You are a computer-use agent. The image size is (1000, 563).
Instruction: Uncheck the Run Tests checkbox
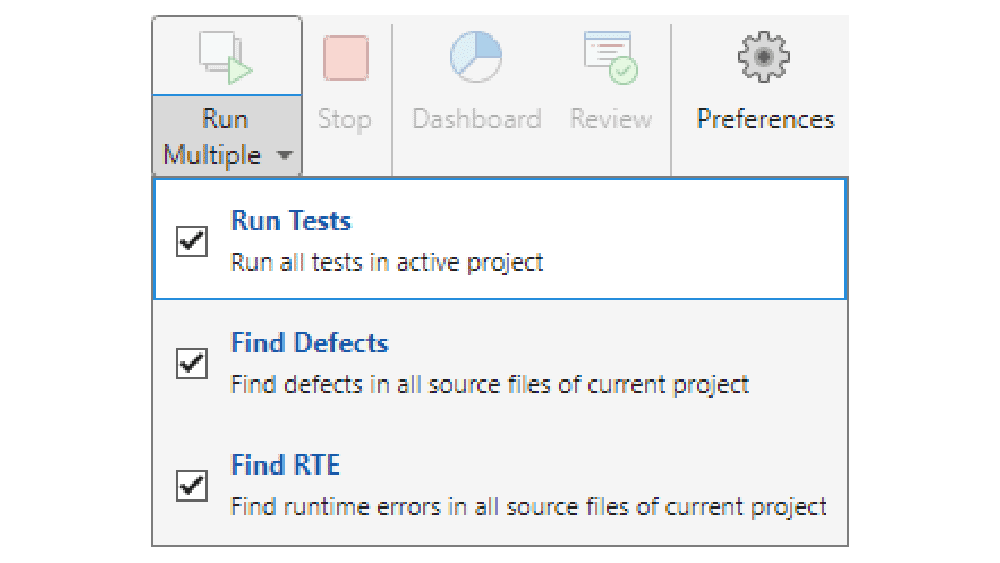click(192, 241)
